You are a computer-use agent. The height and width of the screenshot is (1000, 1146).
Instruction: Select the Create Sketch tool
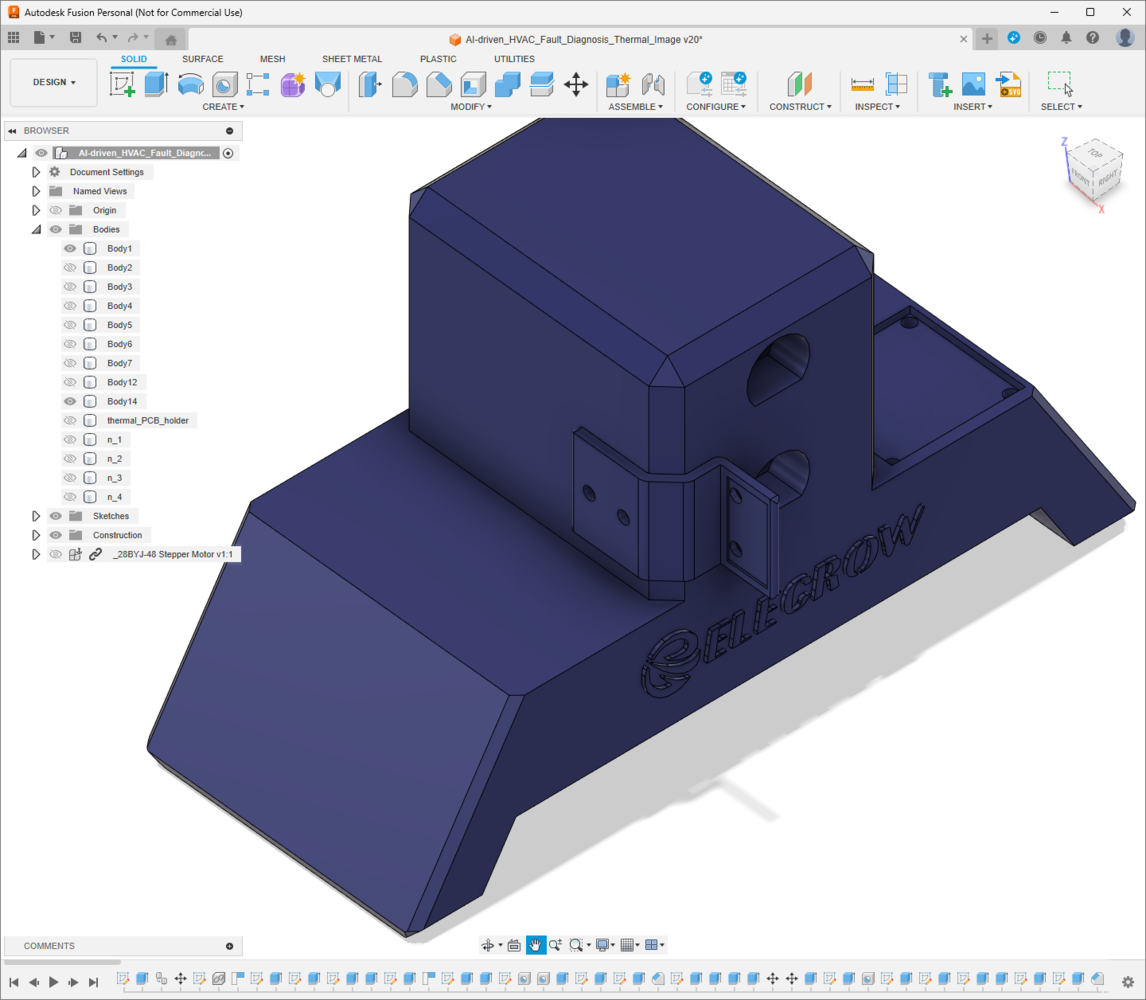pos(122,84)
